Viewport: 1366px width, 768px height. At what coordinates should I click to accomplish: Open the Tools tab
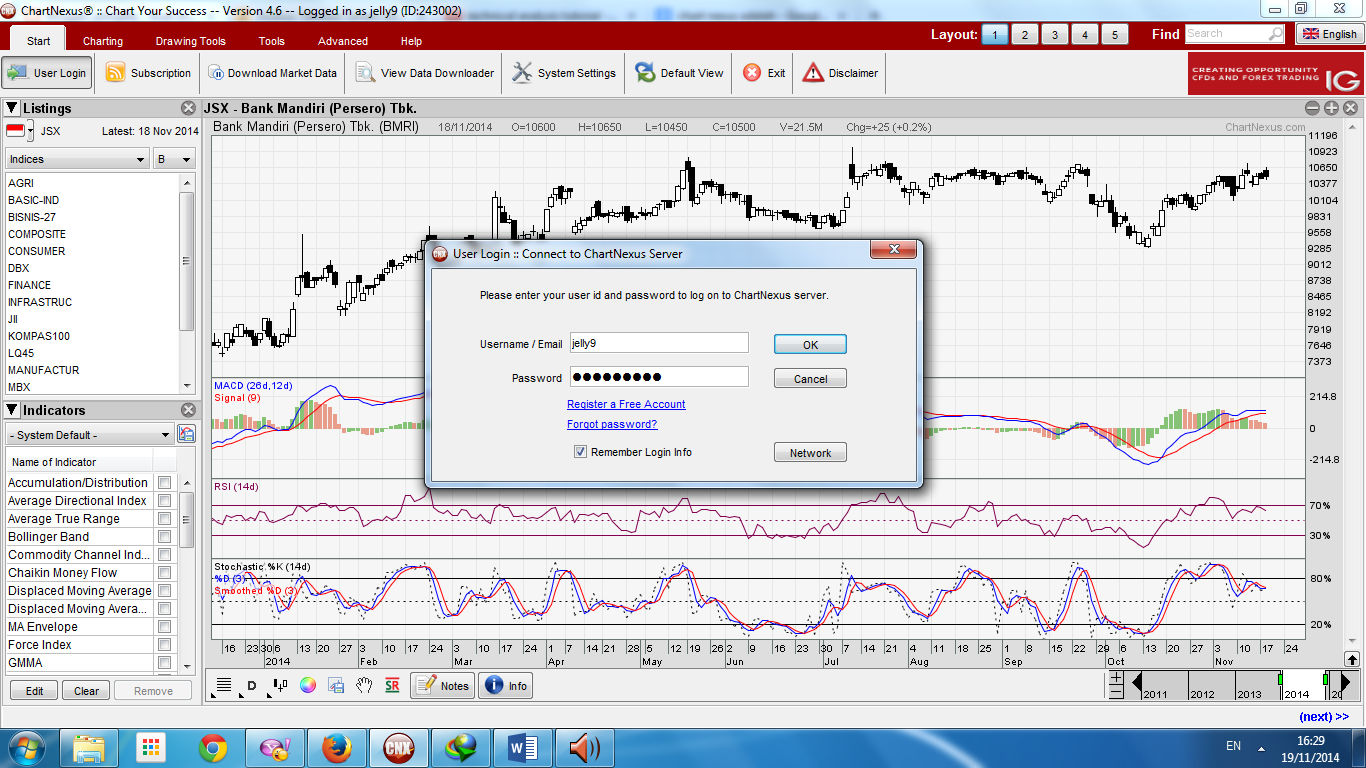pos(272,41)
